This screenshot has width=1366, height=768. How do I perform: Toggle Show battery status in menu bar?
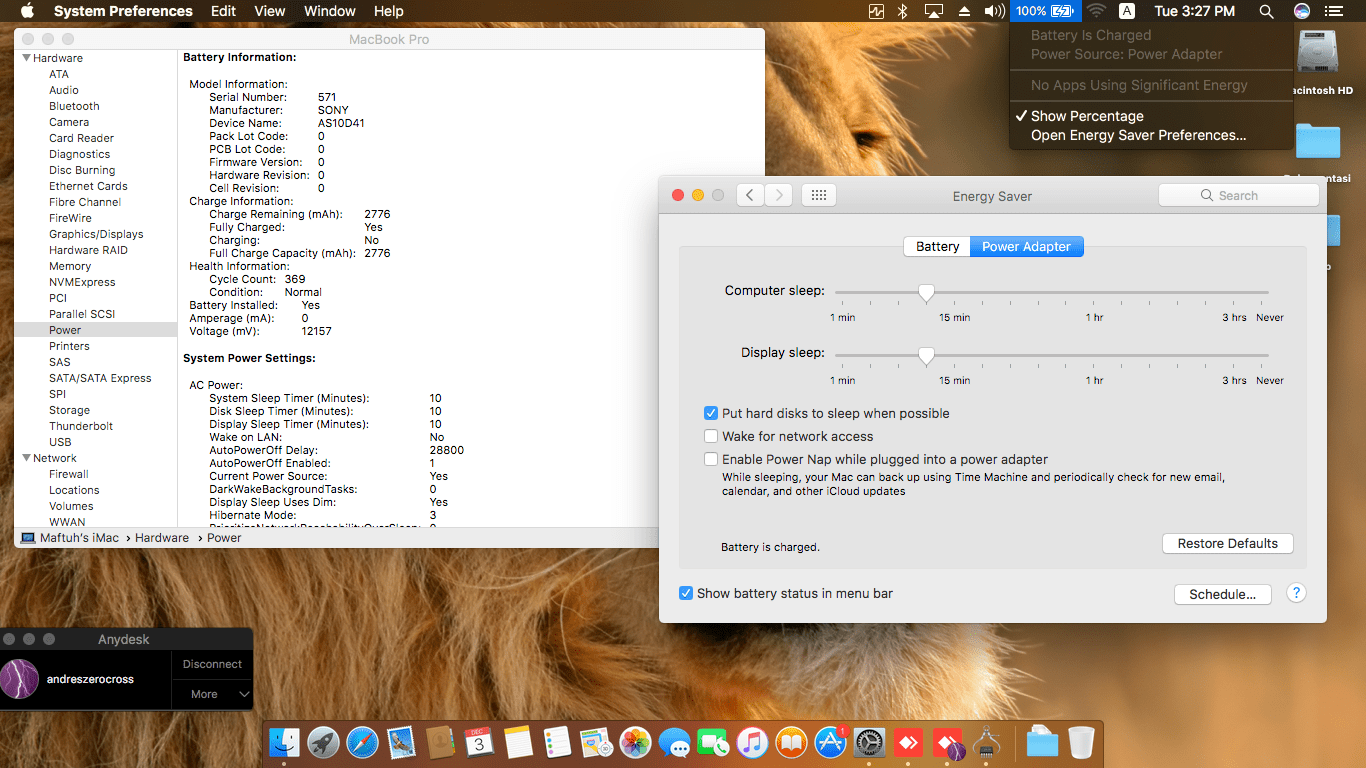[x=686, y=593]
